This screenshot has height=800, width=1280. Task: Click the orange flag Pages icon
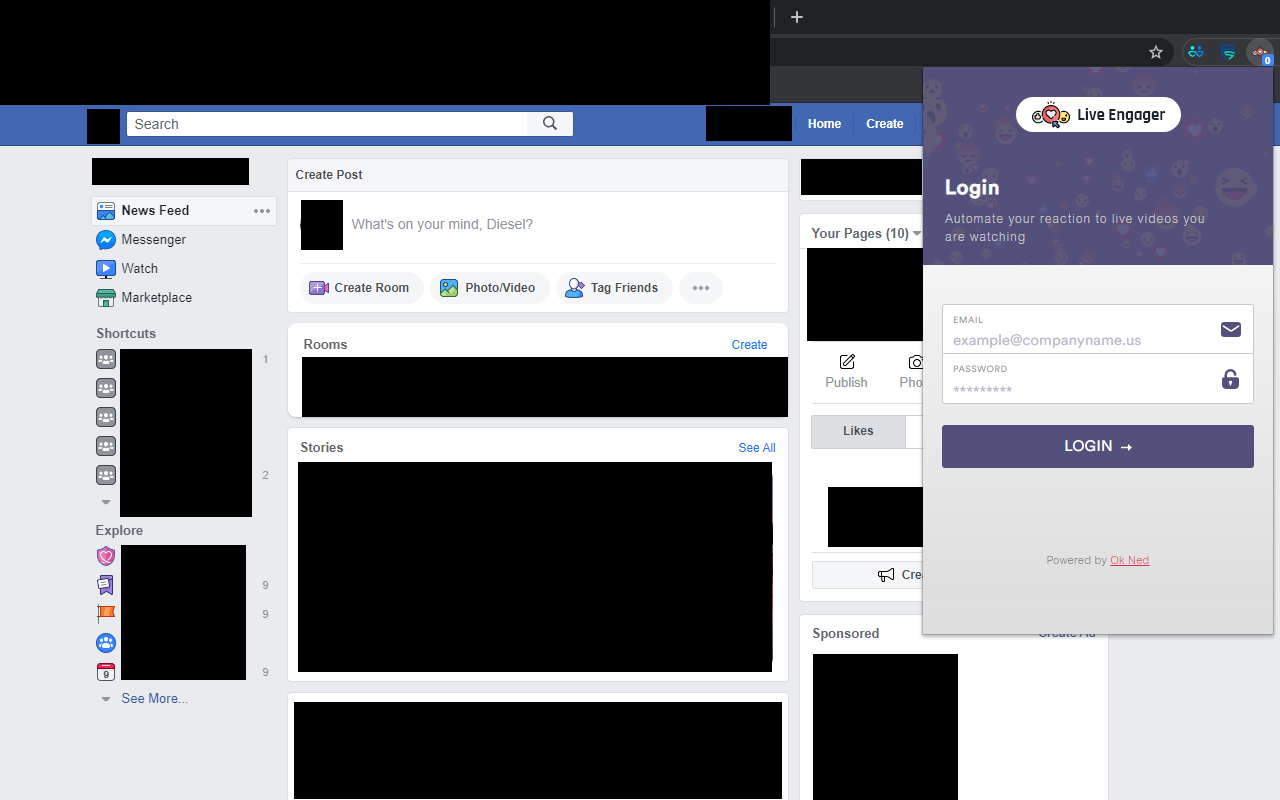[x=106, y=614]
